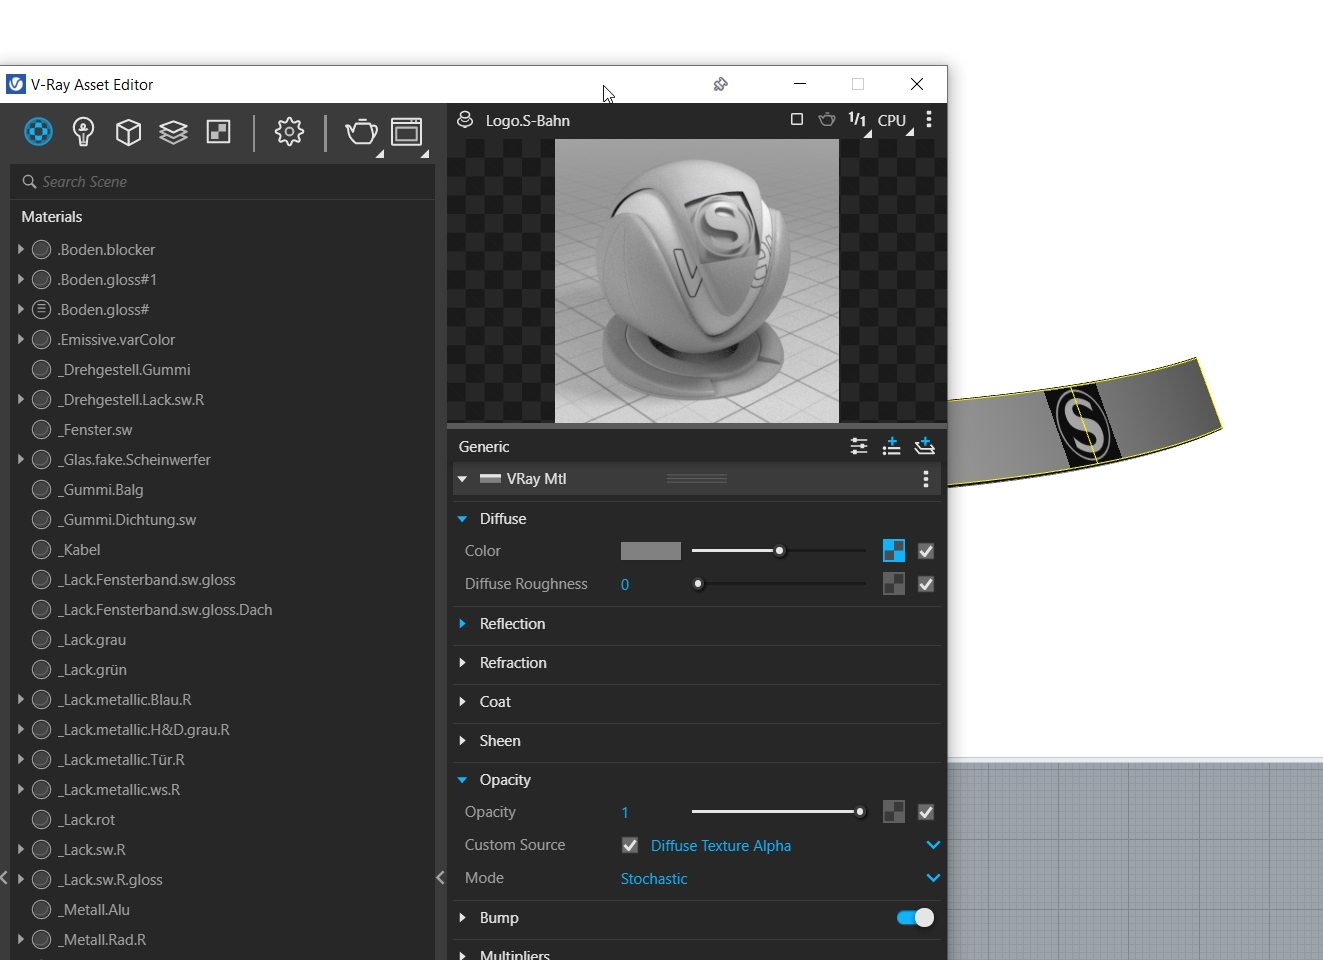Viewport: 1323px width, 960px height.
Task: Open the CPU render engine selector
Action: click(x=892, y=120)
